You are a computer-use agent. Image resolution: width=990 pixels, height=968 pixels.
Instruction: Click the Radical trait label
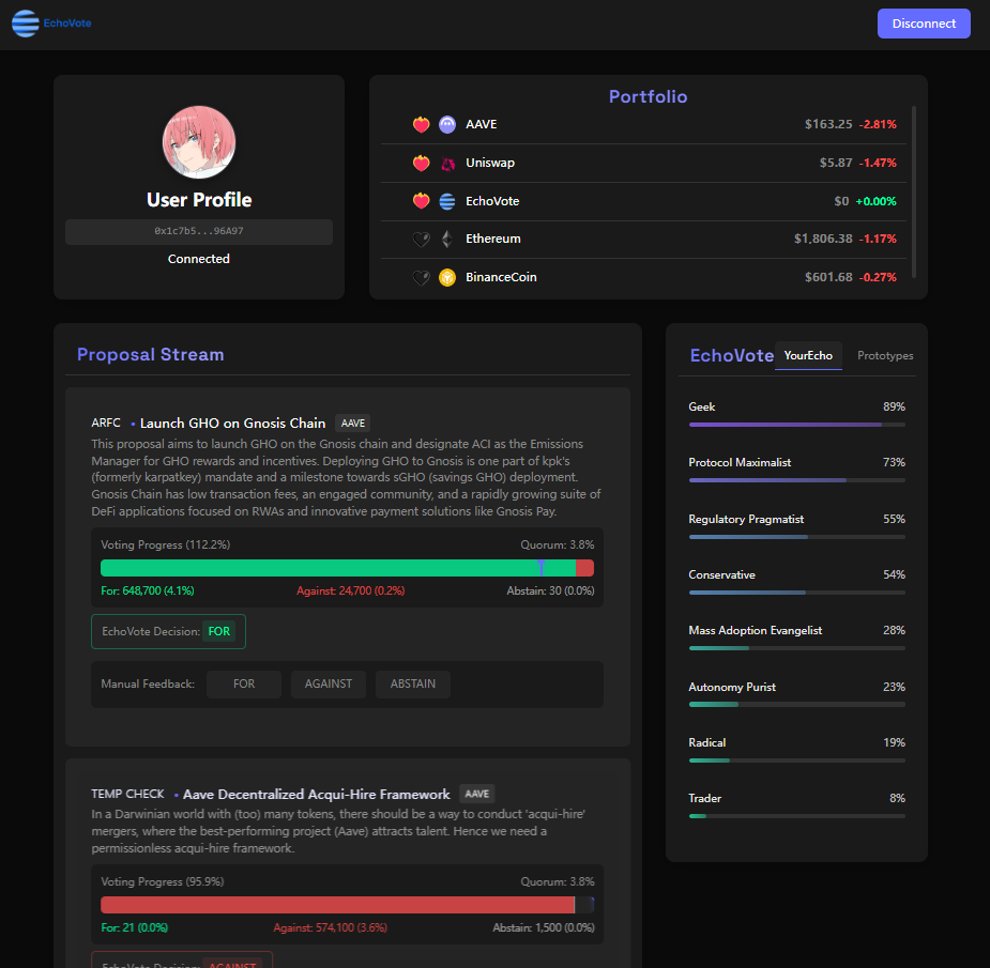(707, 743)
